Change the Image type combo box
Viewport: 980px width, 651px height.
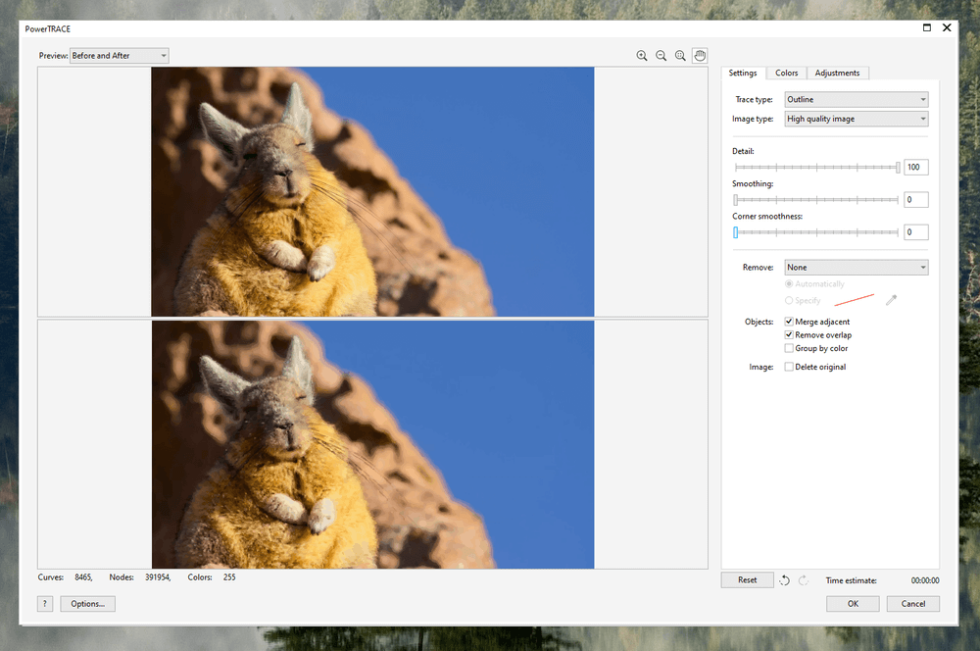tap(855, 118)
